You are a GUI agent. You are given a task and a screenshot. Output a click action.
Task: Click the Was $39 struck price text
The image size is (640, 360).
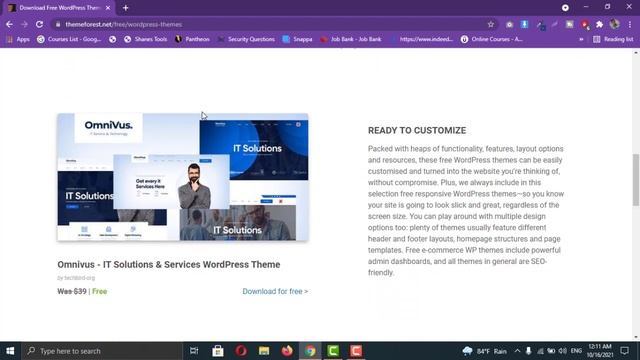[x=72, y=291]
